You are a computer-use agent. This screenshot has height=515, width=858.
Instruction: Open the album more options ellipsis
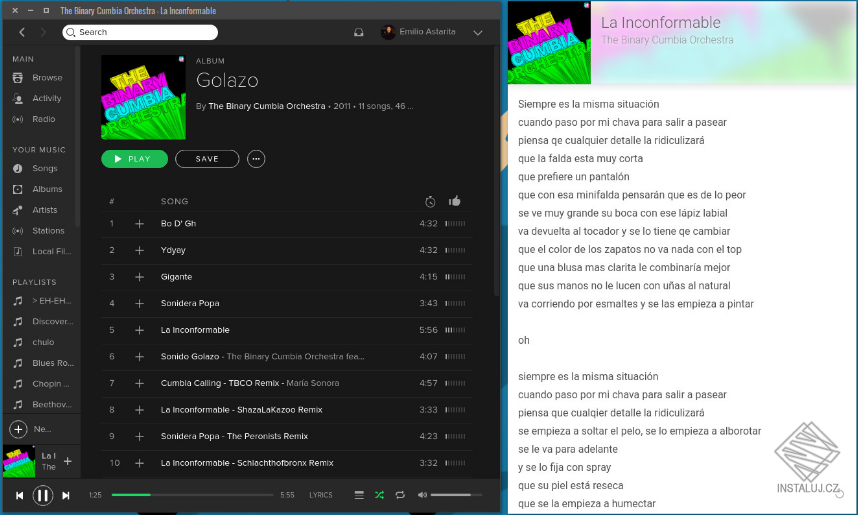coord(256,159)
